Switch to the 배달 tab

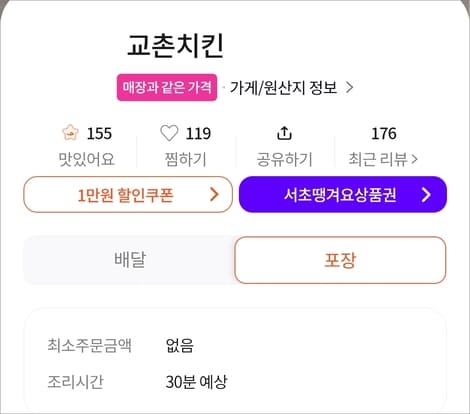pyautogui.click(x=130, y=260)
